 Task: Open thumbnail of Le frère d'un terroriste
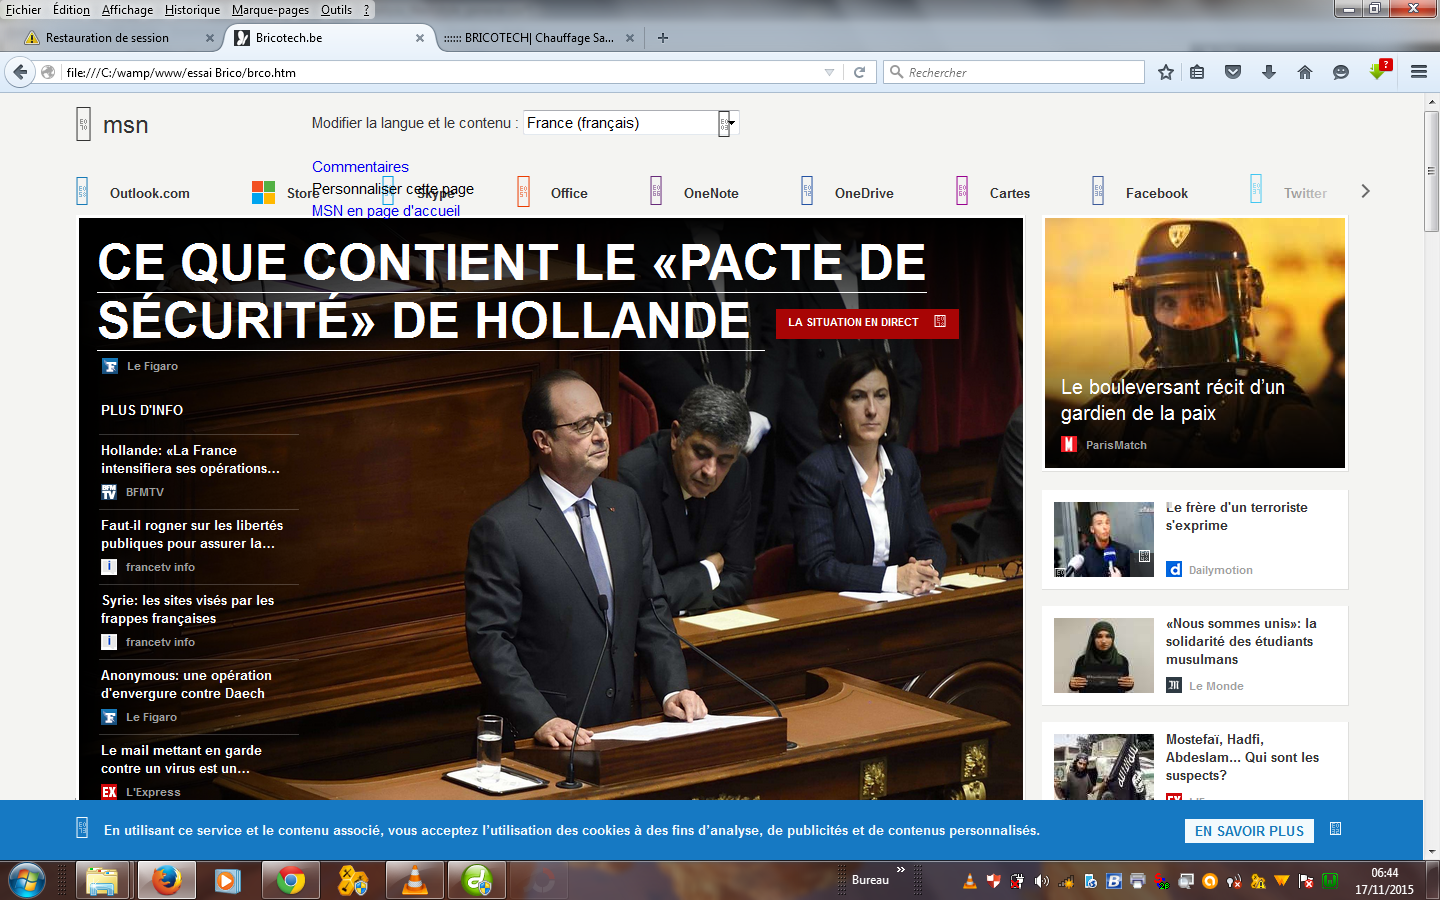click(x=1104, y=539)
